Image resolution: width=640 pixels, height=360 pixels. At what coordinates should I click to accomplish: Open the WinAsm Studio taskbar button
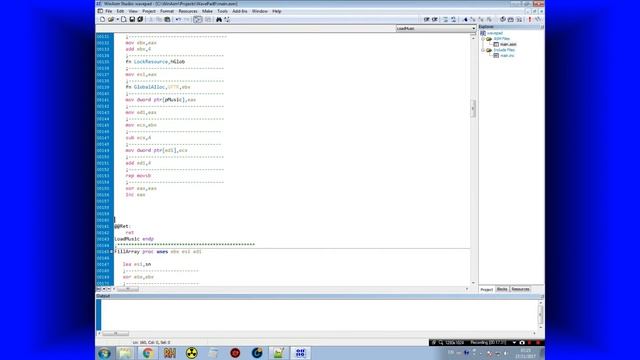(300, 353)
